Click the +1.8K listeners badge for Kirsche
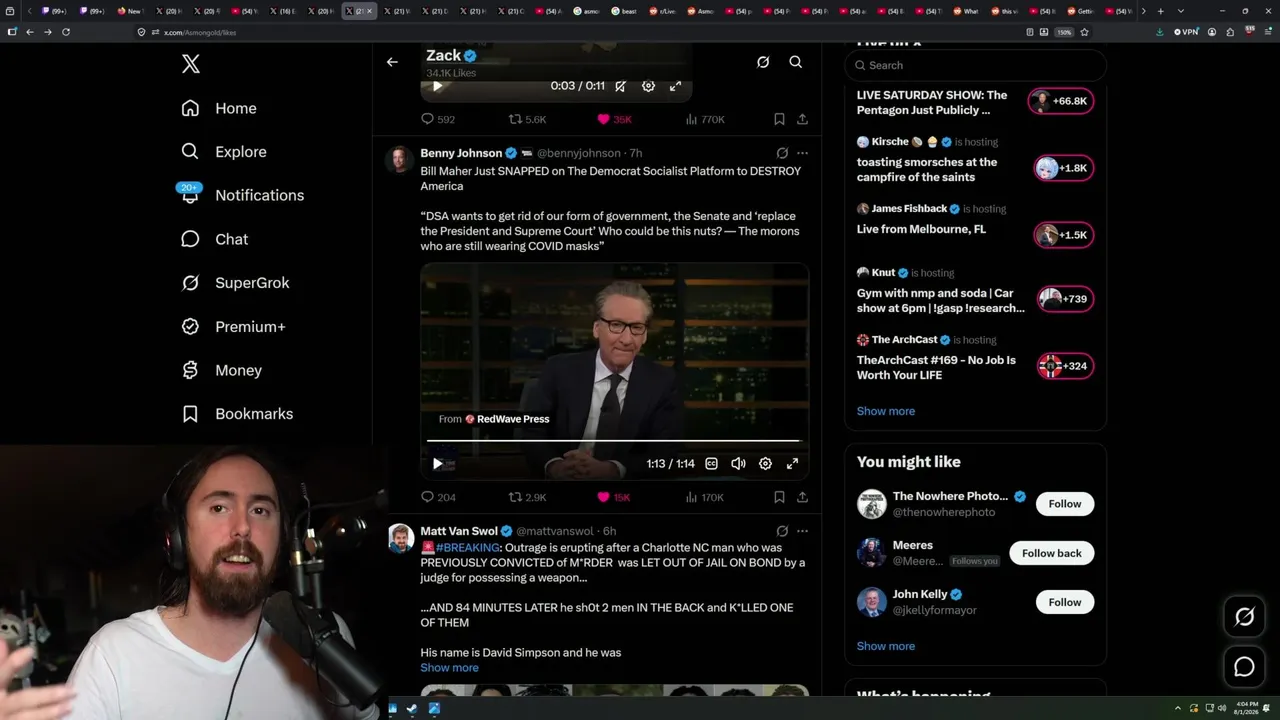Screen dimensions: 1280x720 (x=1064, y=168)
